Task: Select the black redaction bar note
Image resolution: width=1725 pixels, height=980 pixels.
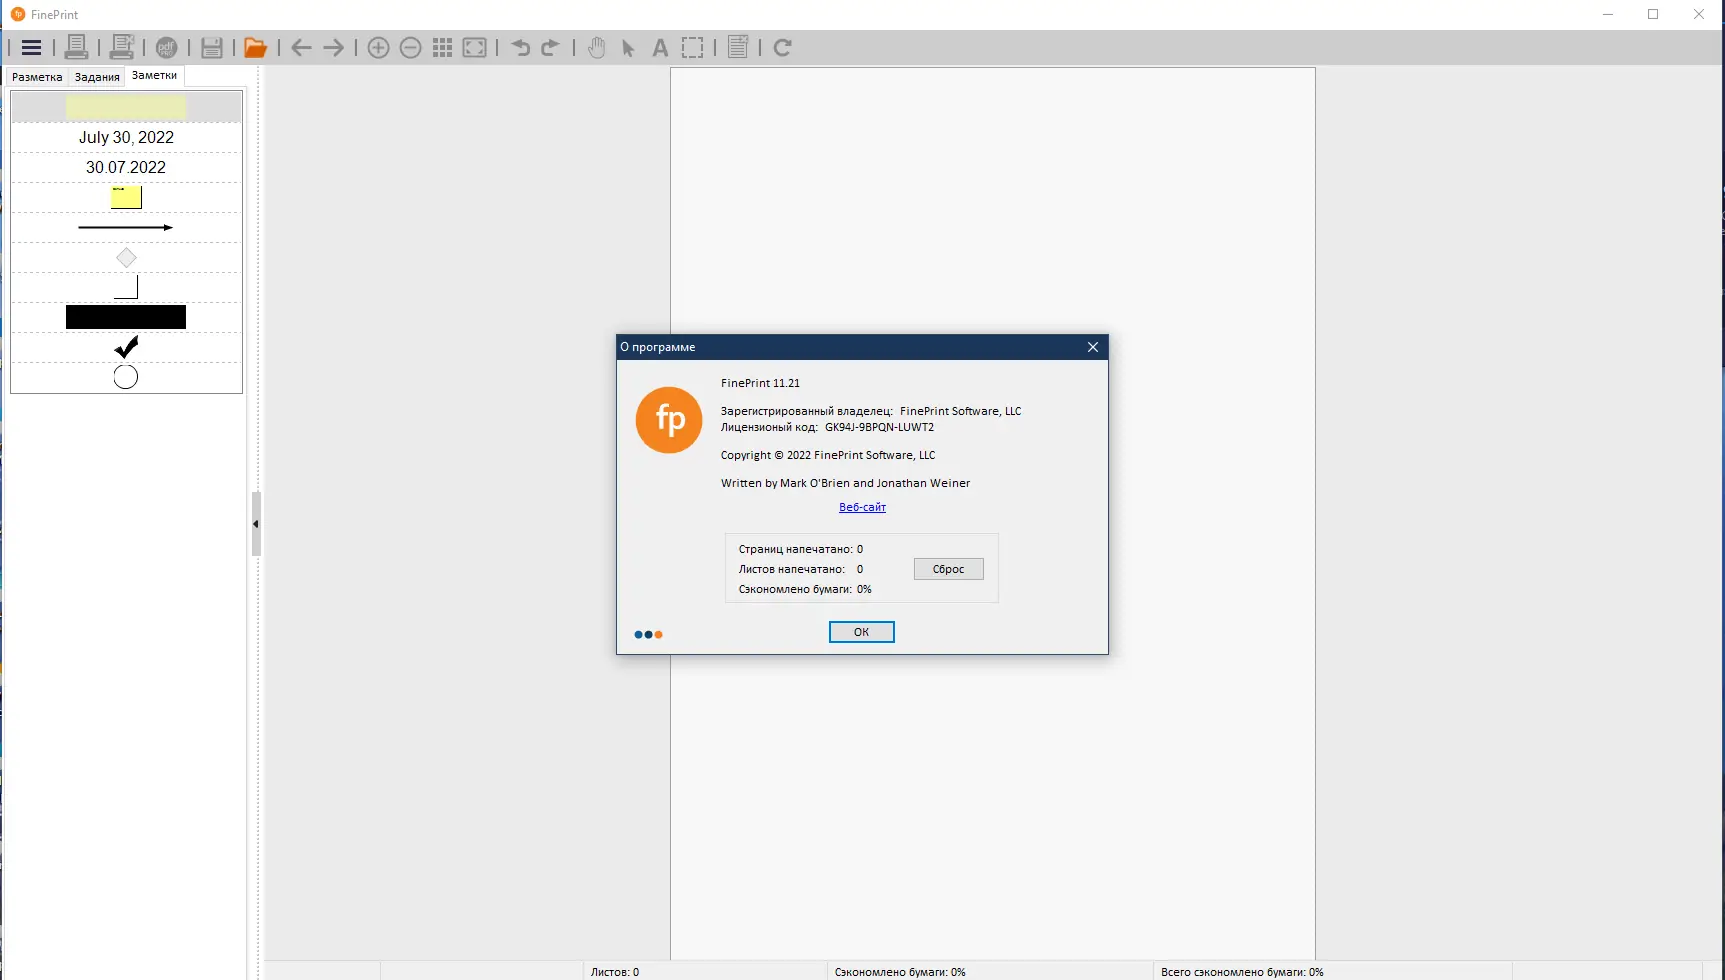Action: coord(126,317)
